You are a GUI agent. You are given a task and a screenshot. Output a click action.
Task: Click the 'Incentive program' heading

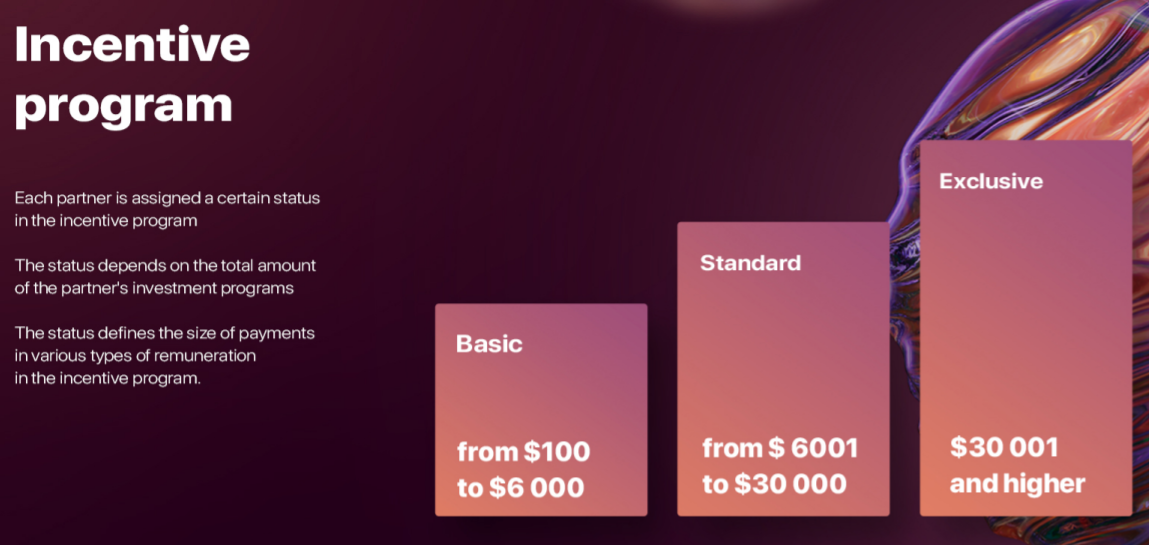(x=132, y=75)
